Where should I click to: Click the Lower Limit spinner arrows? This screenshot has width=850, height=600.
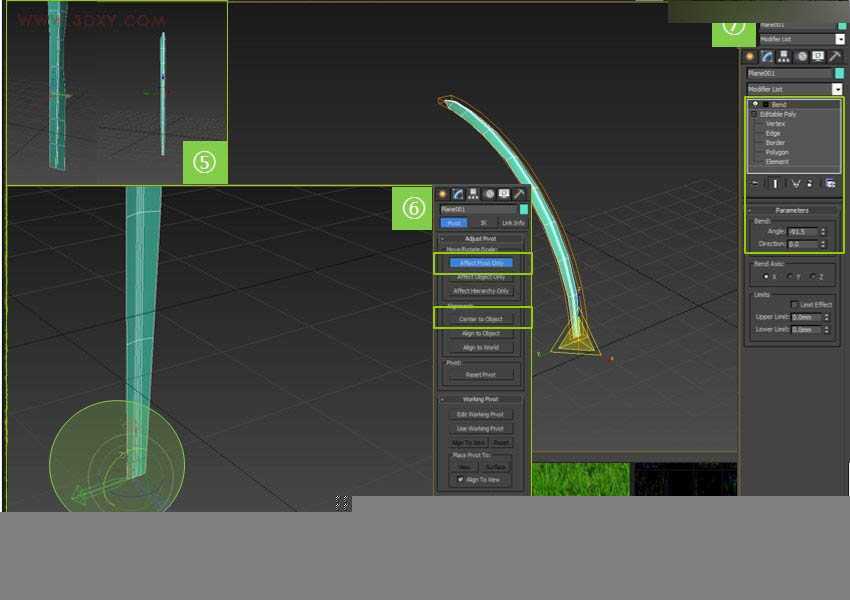point(827,330)
